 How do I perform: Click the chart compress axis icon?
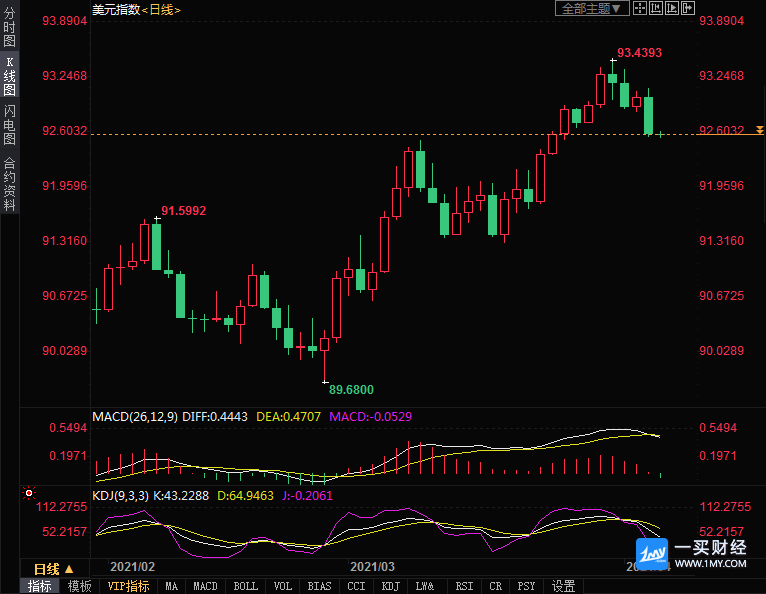656,8
